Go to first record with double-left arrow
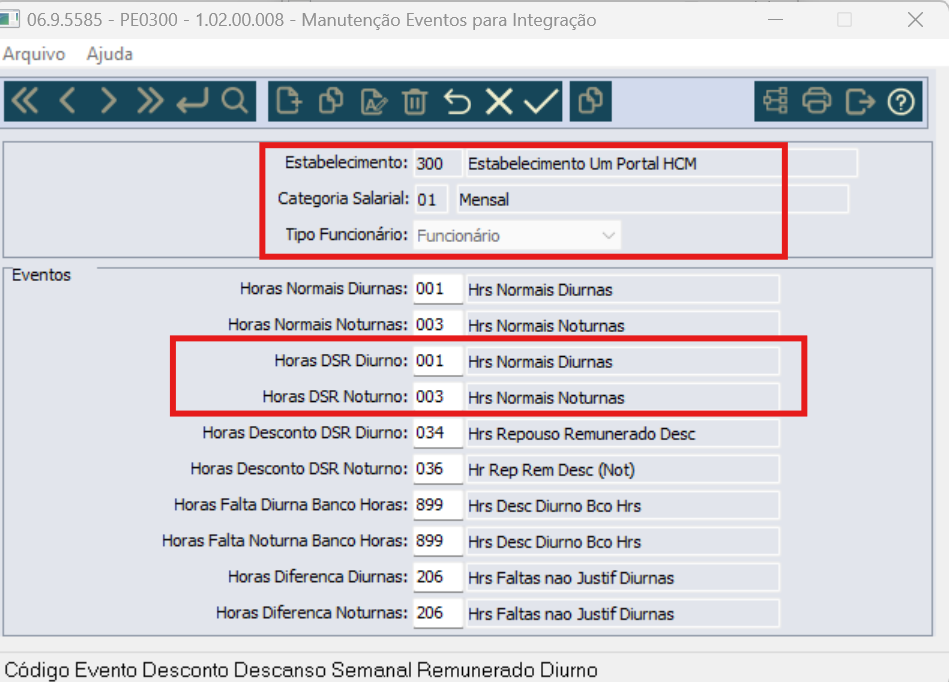This screenshot has width=949, height=682. (25, 101)
